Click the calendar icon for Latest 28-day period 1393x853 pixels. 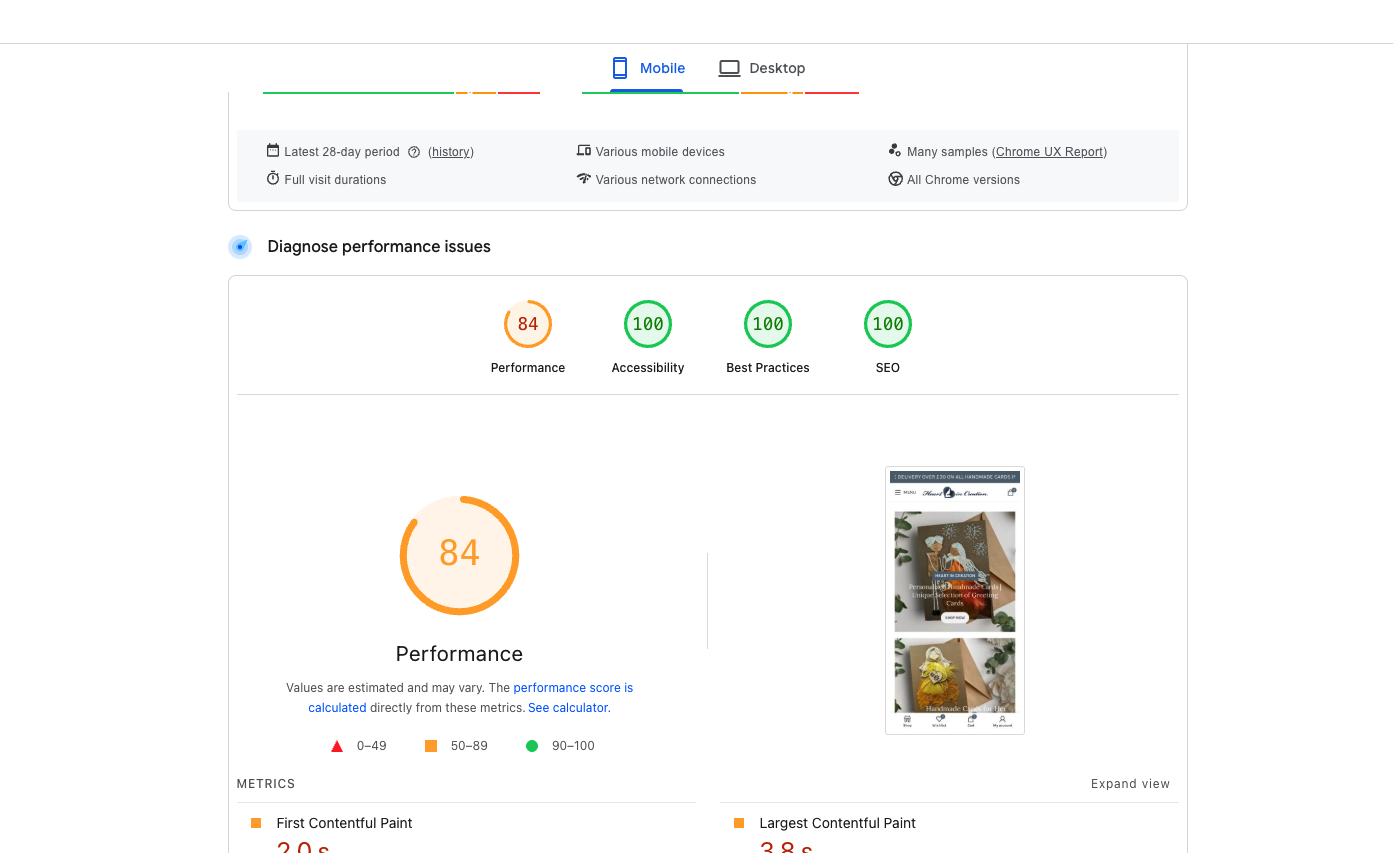(273, 151)
